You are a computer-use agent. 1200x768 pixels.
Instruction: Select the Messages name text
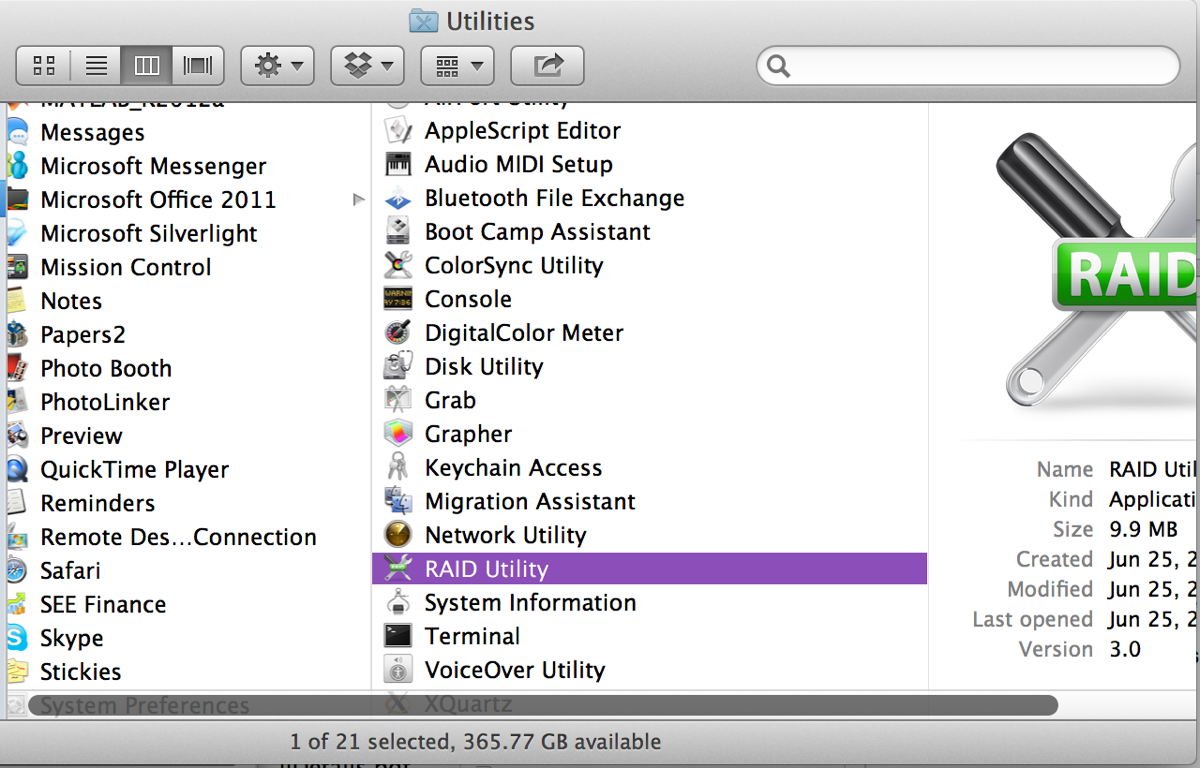point(92,133)
